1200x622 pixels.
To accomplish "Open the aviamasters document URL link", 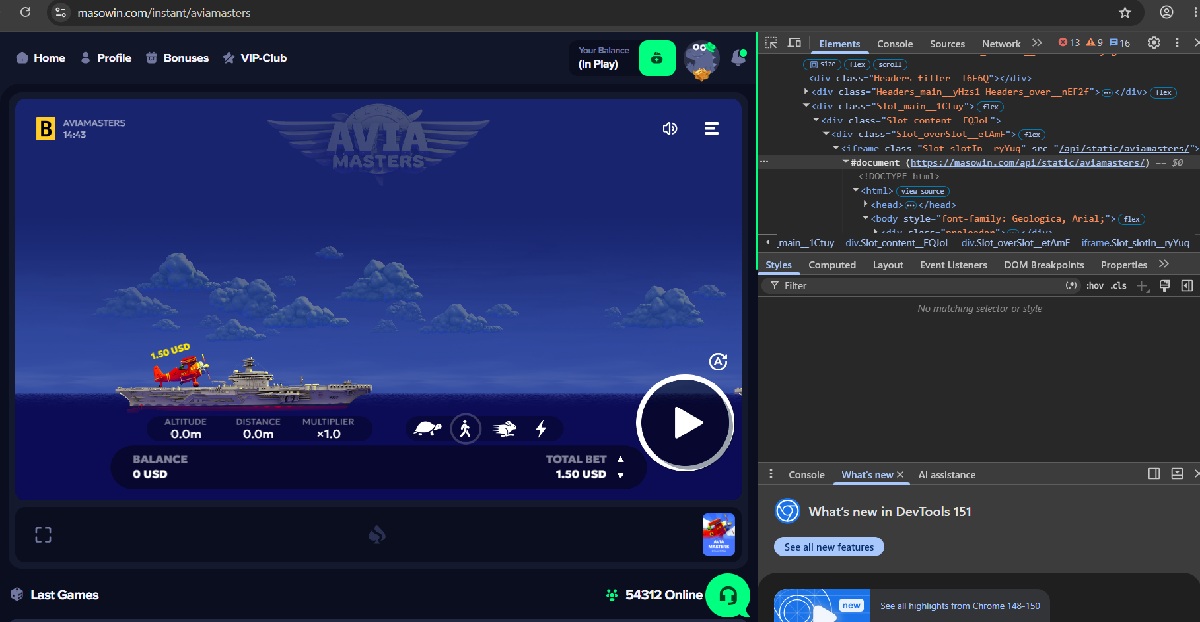I will (1027, 162).
